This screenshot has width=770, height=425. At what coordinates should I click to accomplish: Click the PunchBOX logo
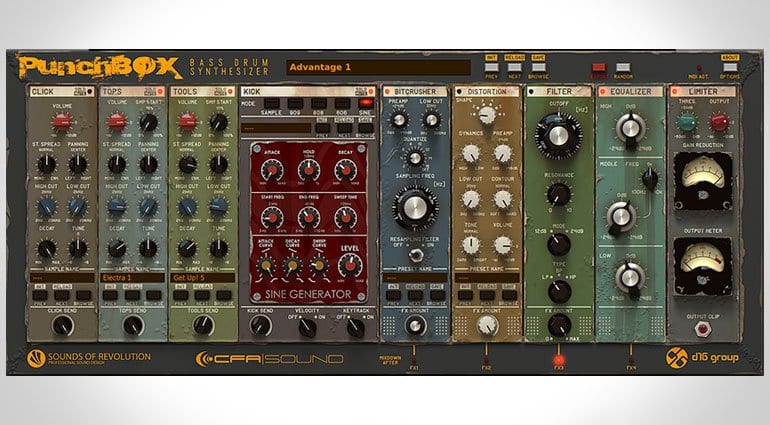[x=100, y=67]
